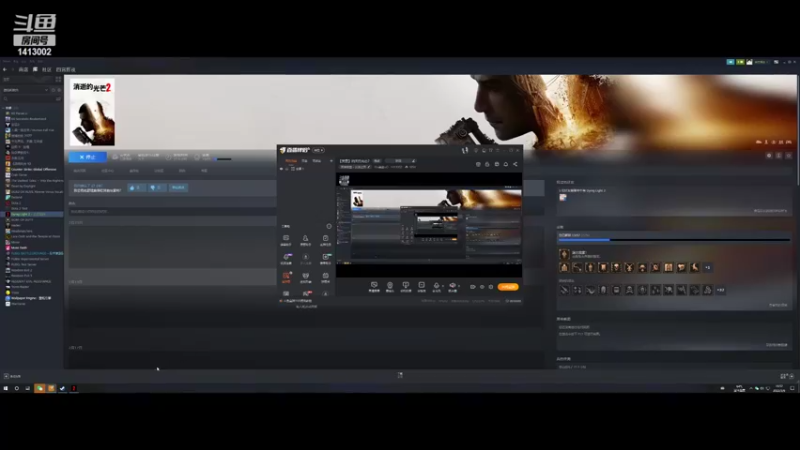The width and height of the screenshot is (800, 450).
Task: Click the fullscreen center icon in Steam bottom bar
Action: click(400, 375)
